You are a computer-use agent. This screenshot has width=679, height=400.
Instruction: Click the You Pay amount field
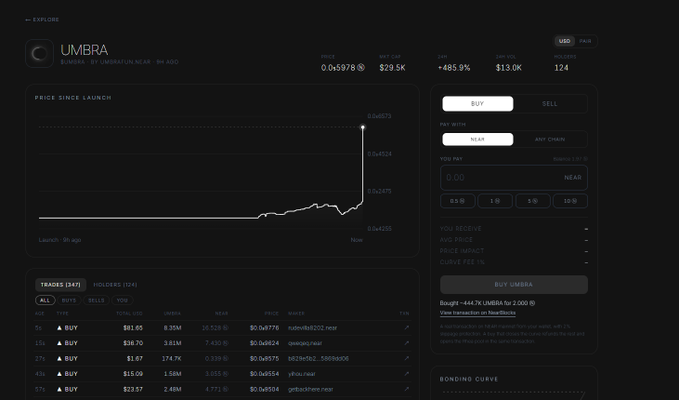click(x=514, y=177)
